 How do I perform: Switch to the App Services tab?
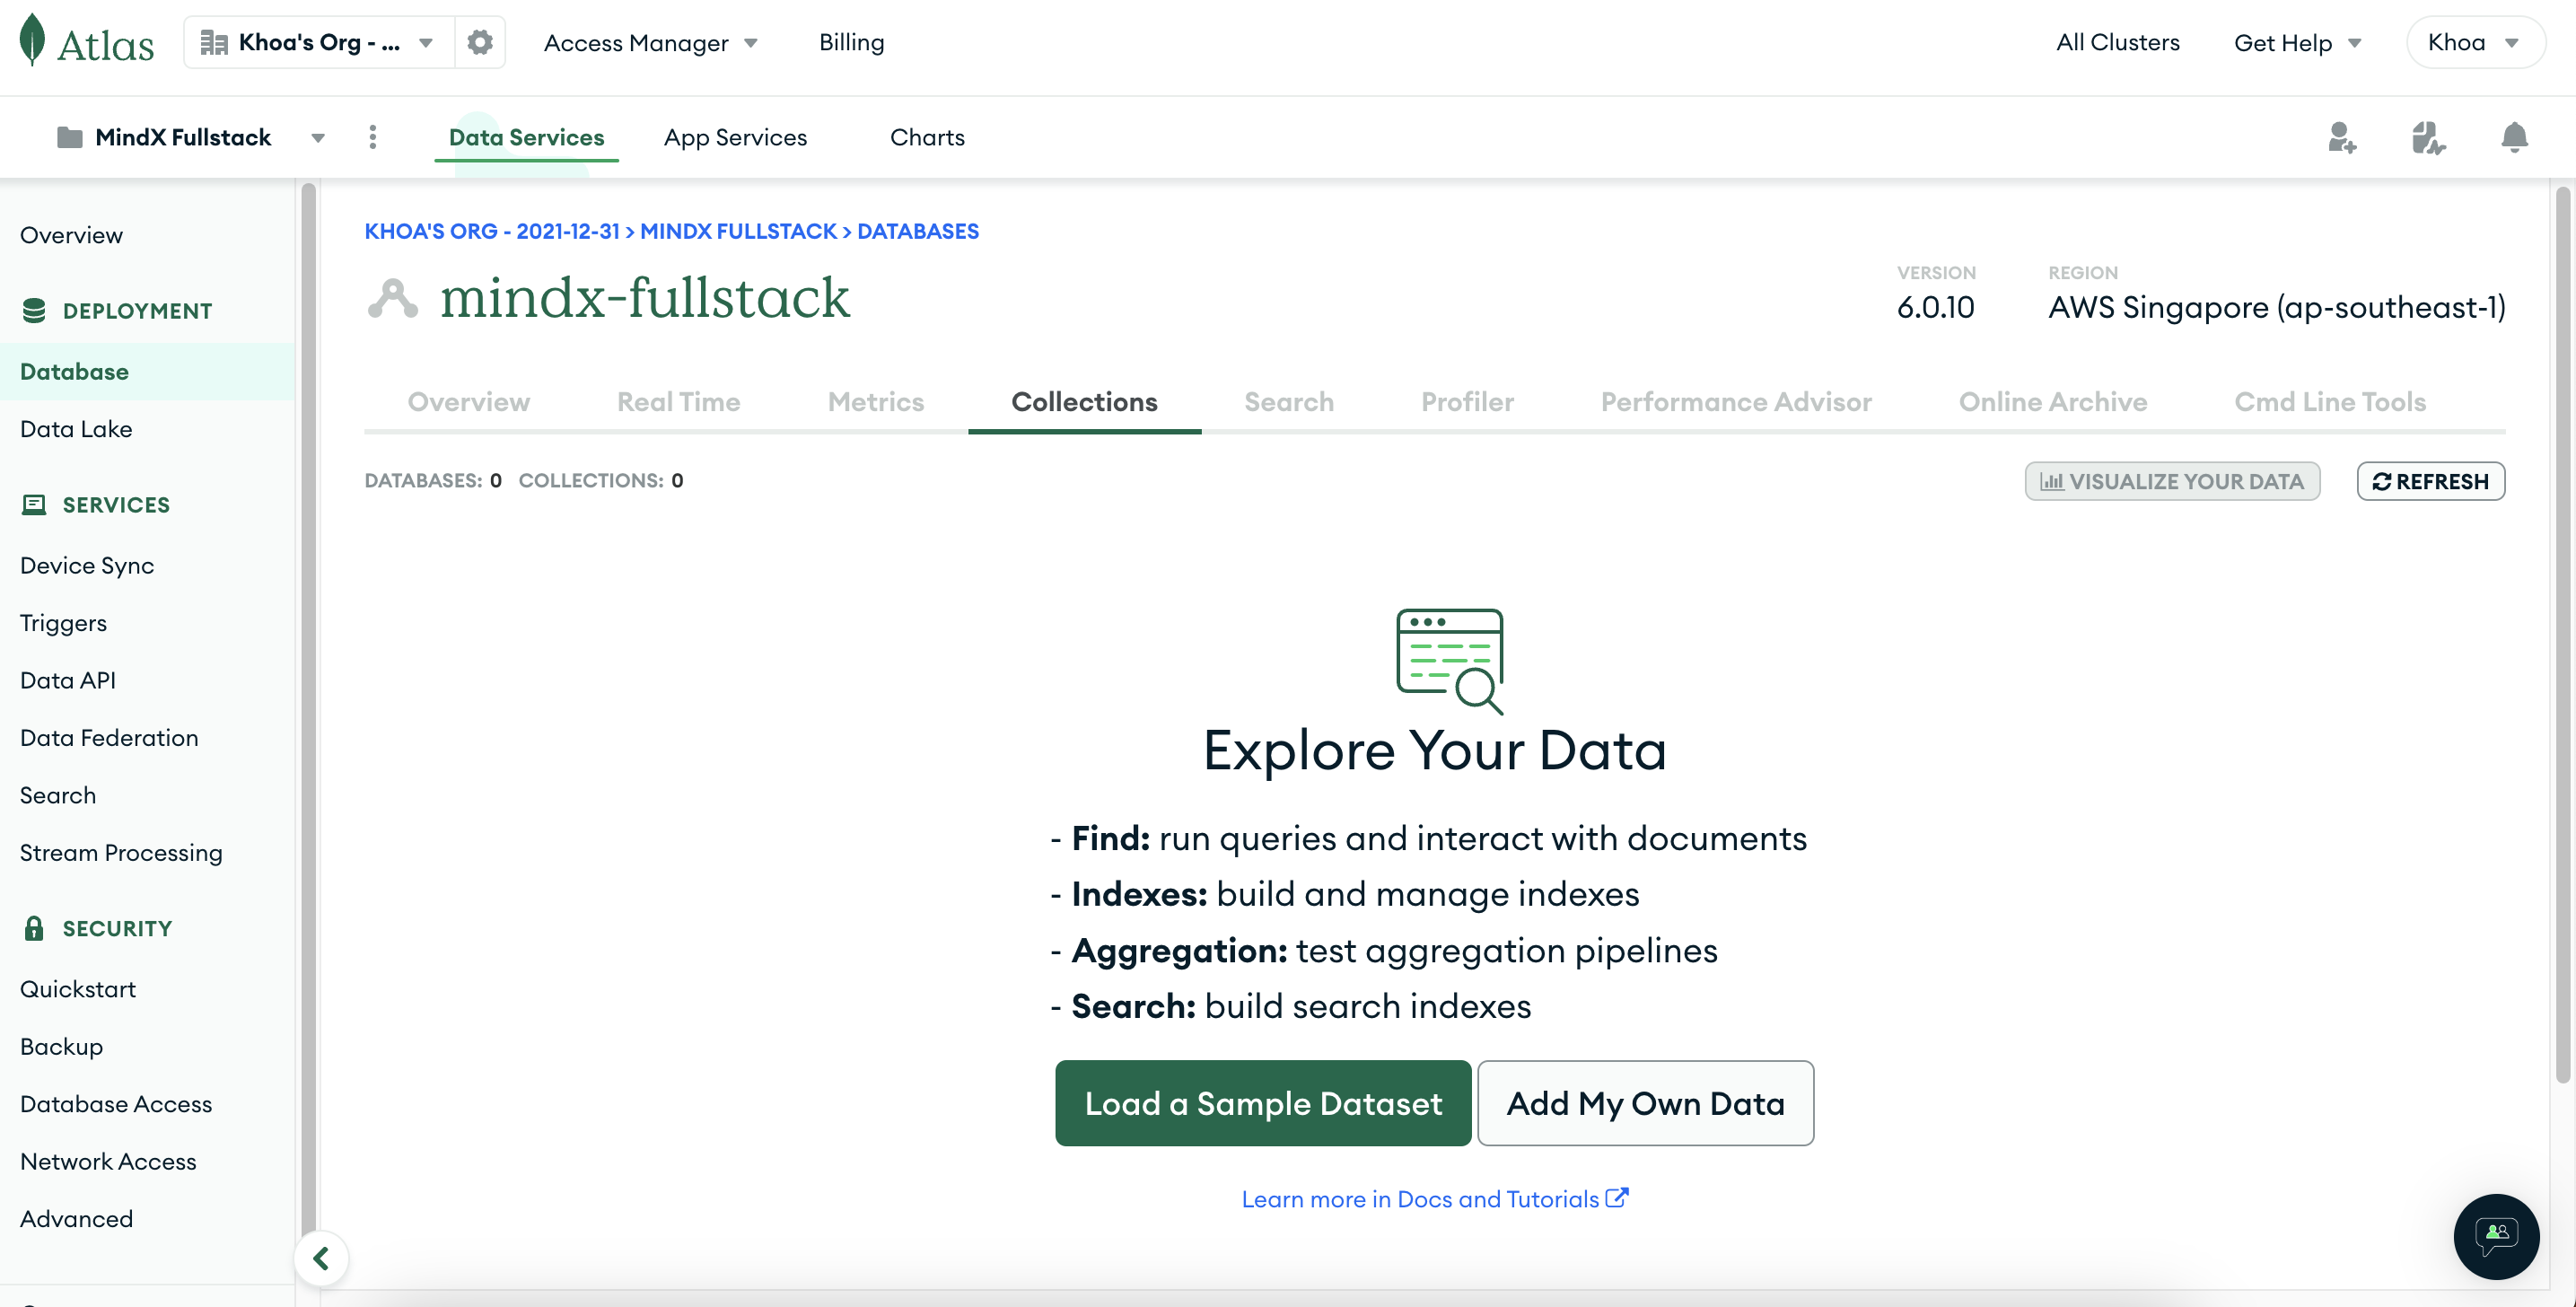click(x=735, y=137)
